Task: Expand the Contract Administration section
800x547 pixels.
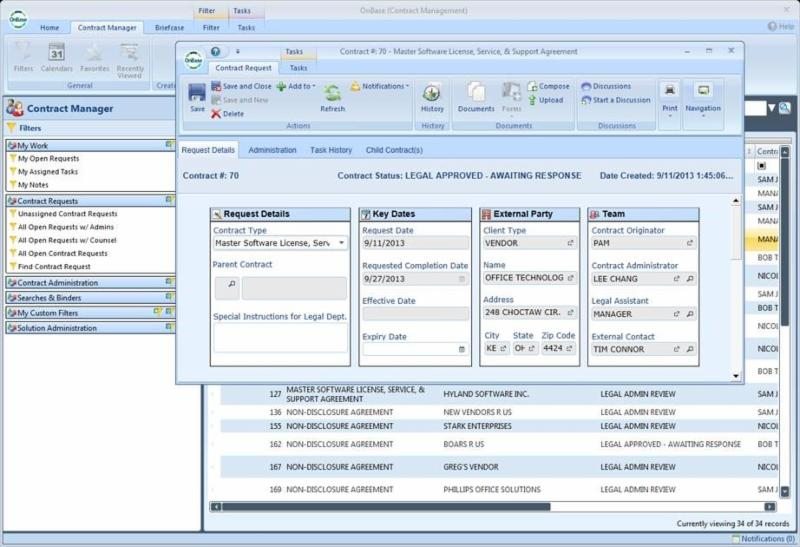Action: 57,283
